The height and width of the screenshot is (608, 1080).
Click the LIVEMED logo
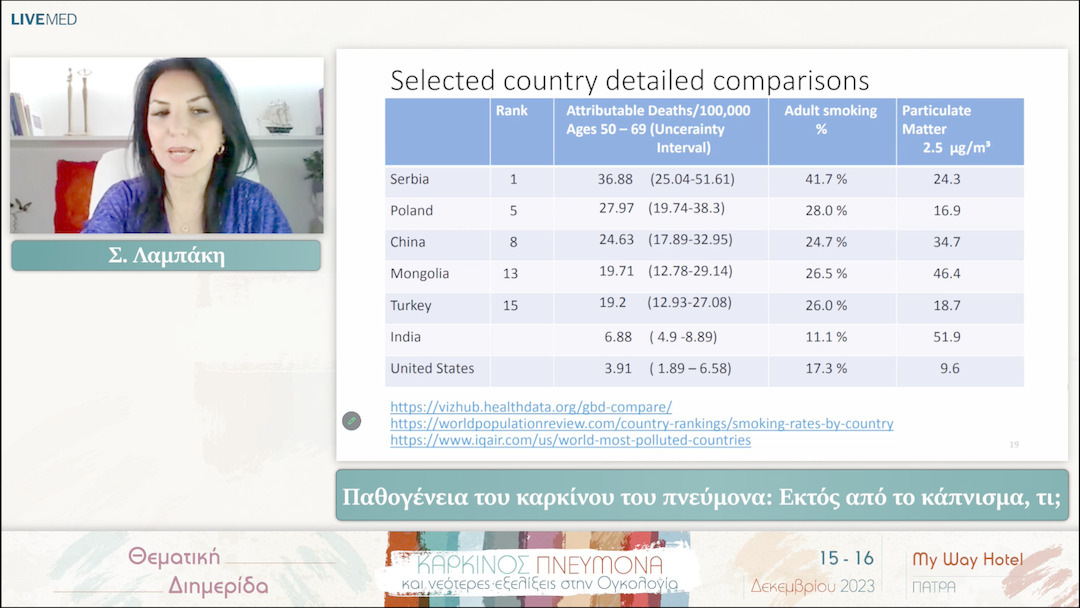[x=43, y=19]
